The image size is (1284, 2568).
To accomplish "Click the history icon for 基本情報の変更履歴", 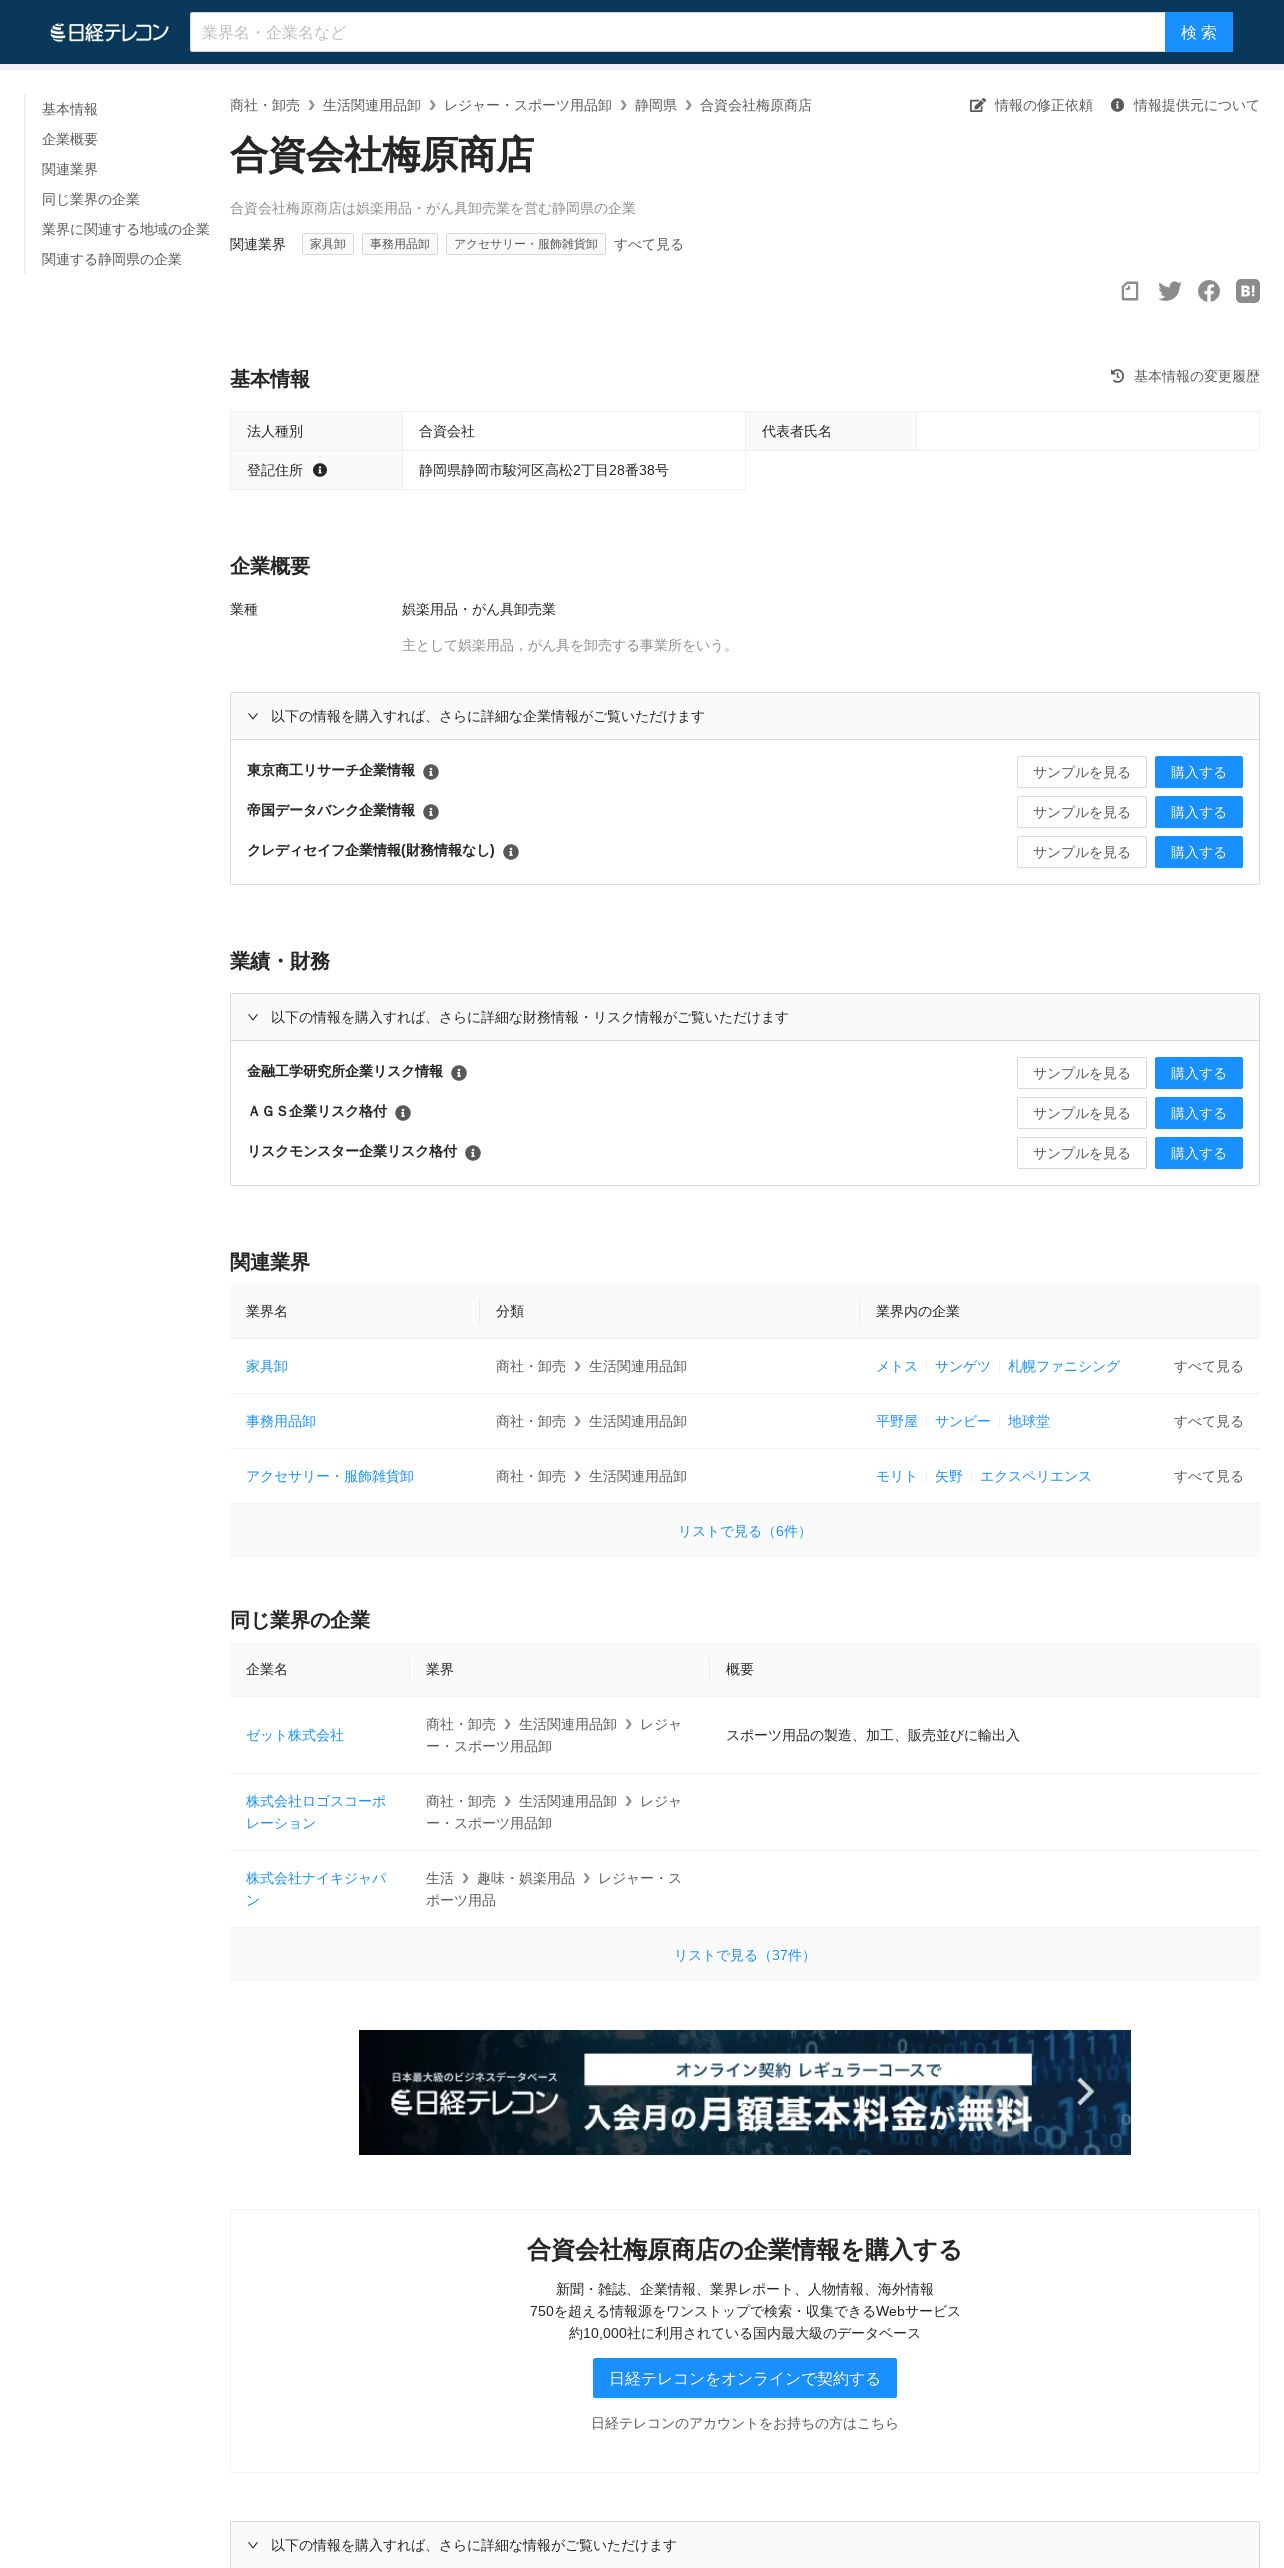I will click(x=1117, y=376).
